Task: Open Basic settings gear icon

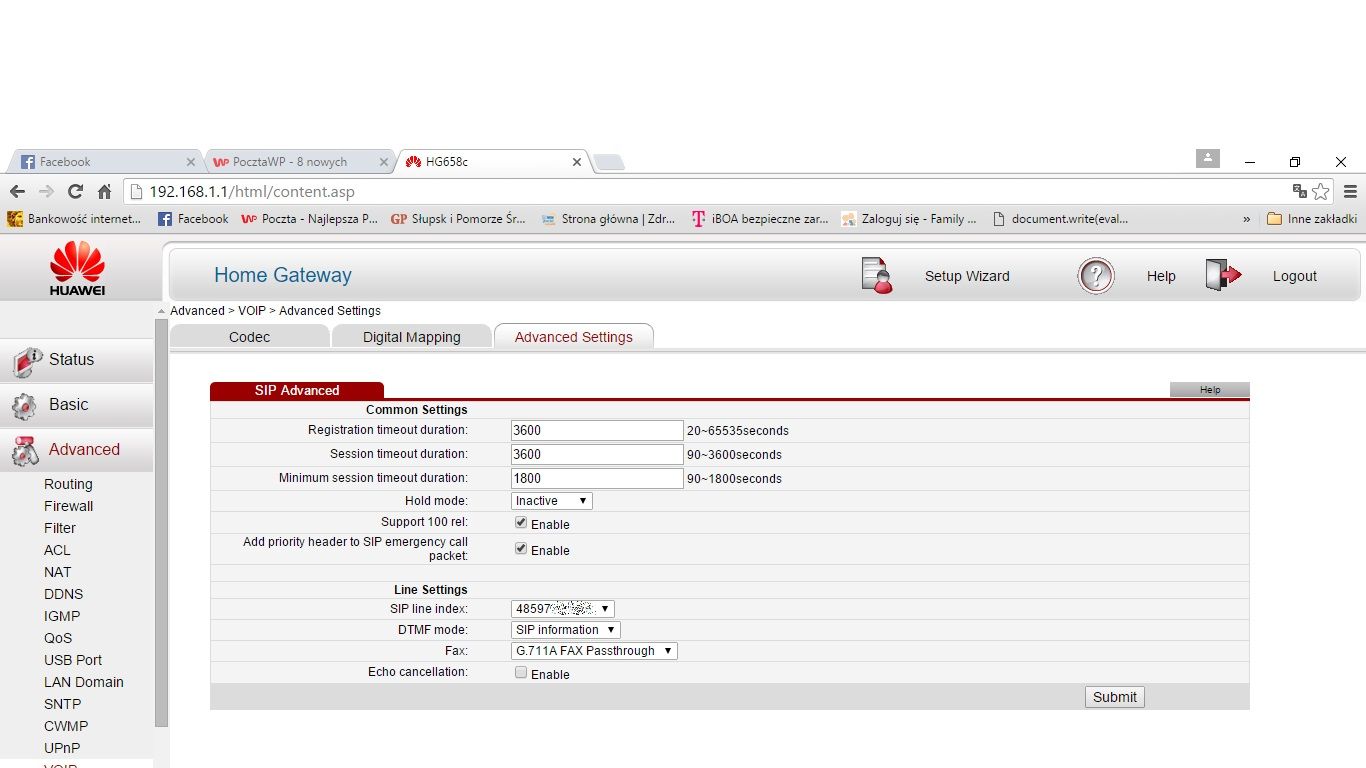Action: pos(24,406)
